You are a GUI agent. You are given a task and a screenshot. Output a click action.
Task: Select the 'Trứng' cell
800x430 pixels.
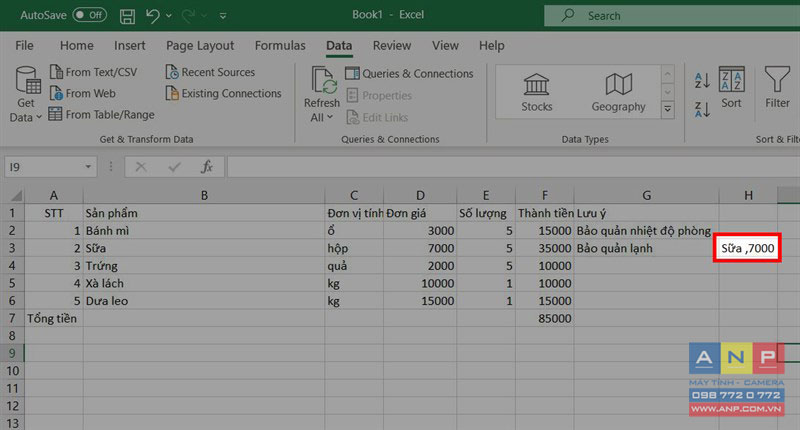tap(204, 266)
